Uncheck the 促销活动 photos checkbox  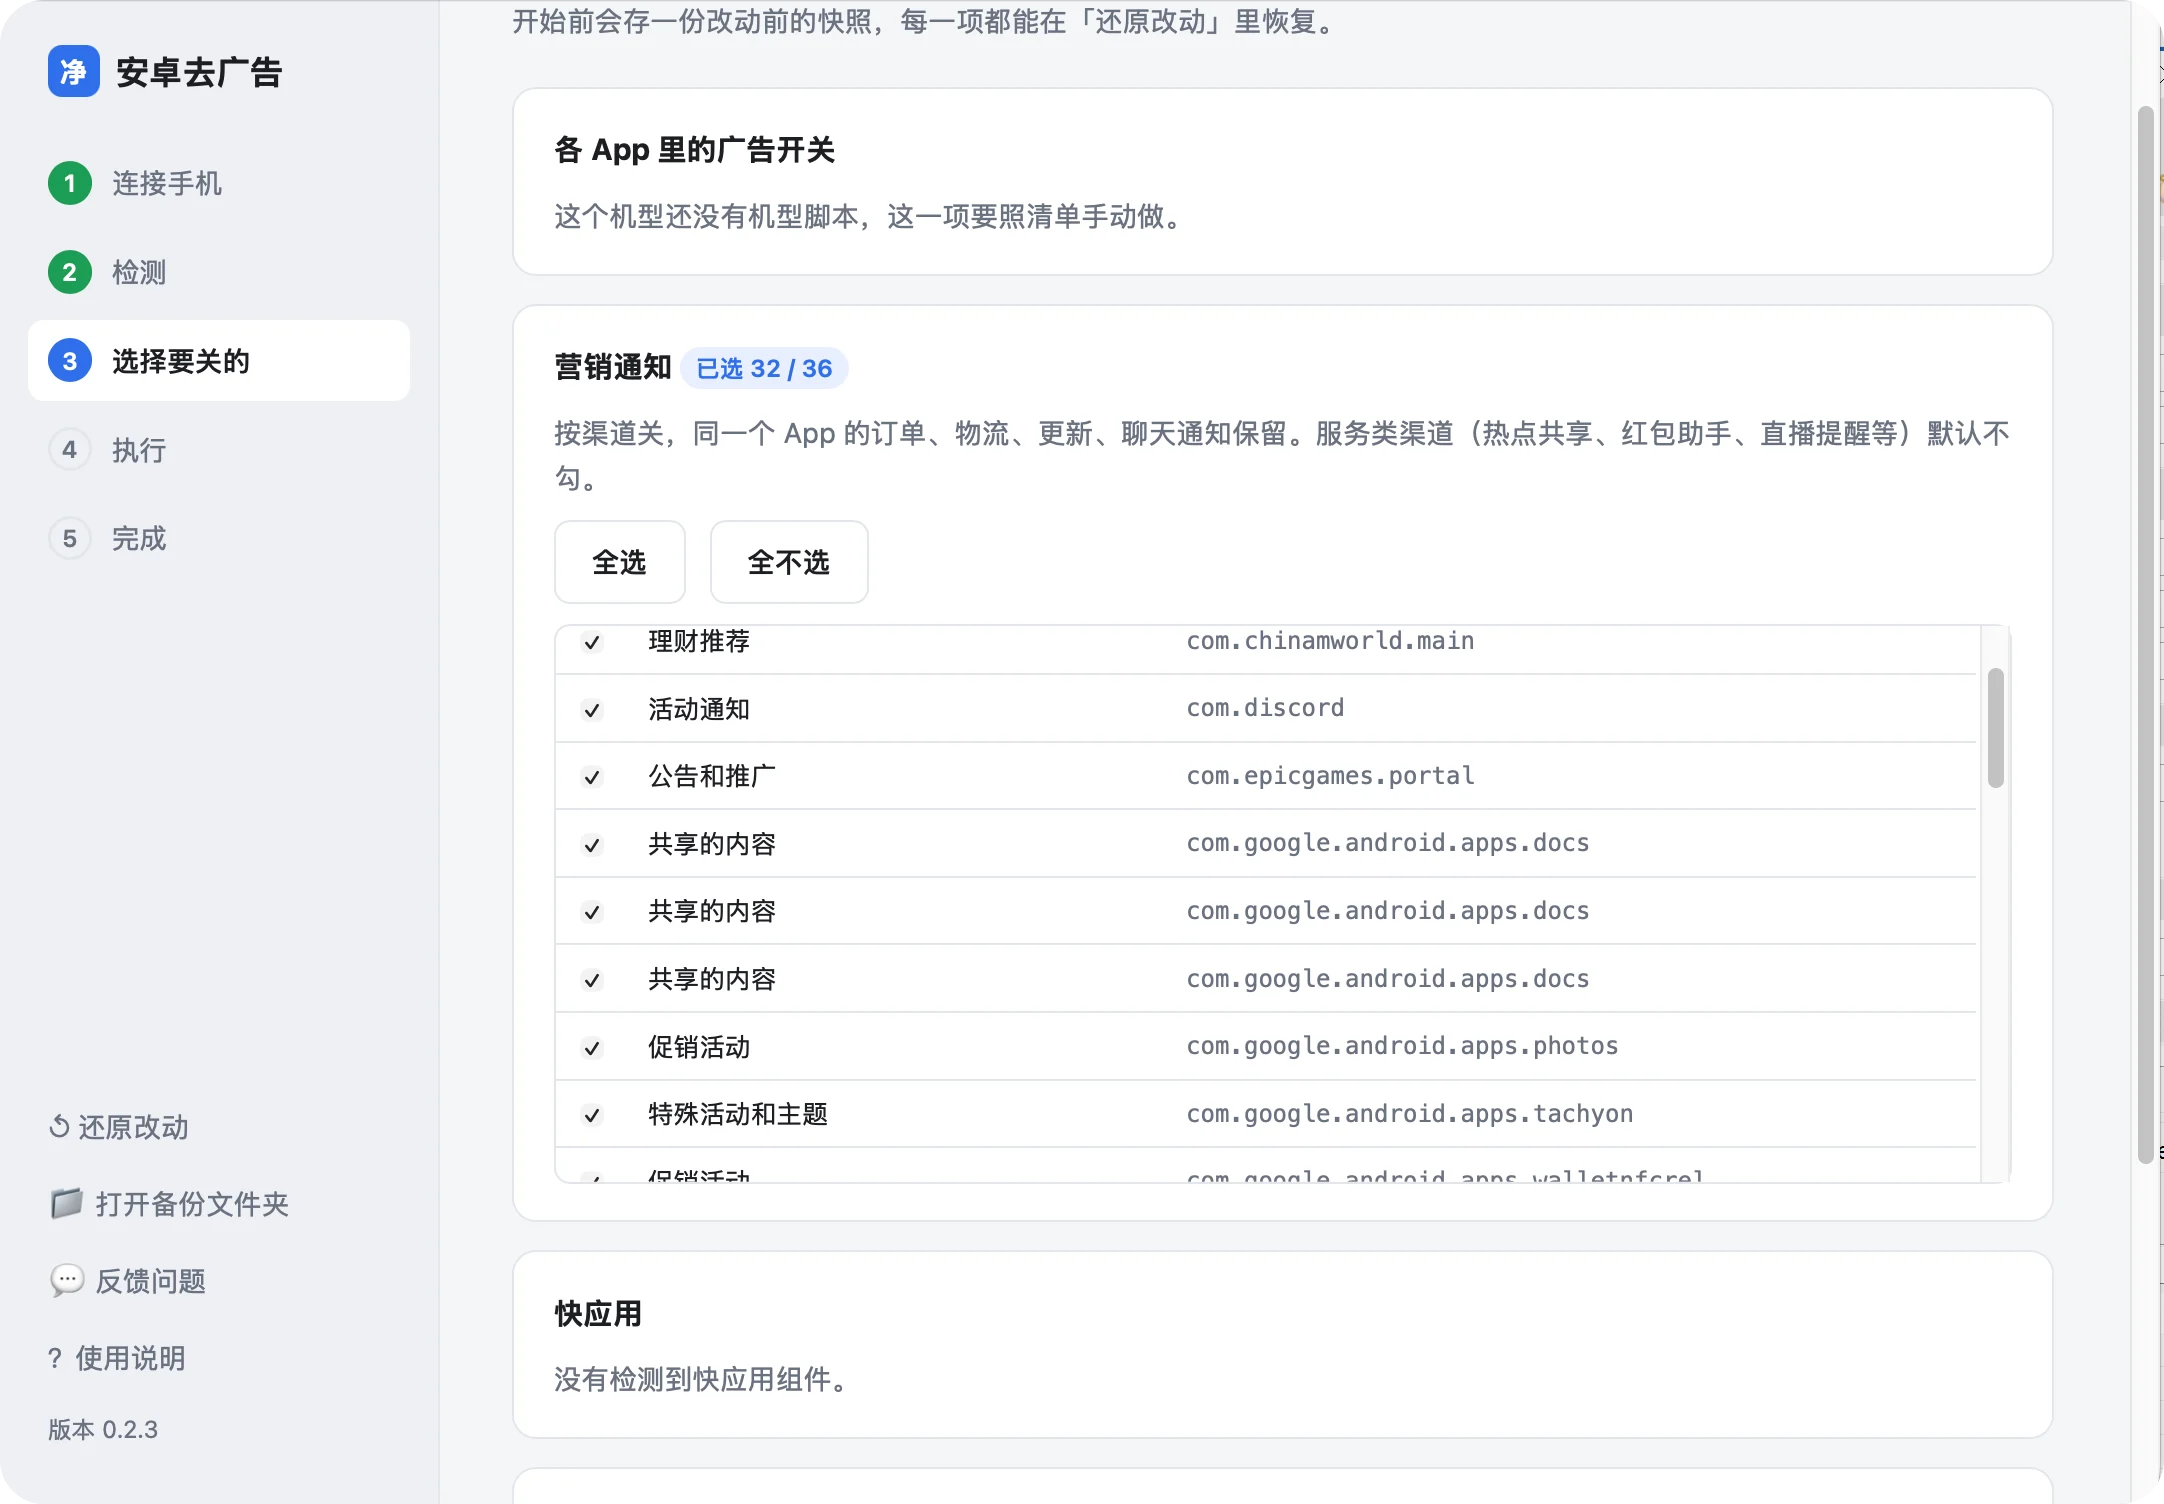click(x=592, y=1048)
